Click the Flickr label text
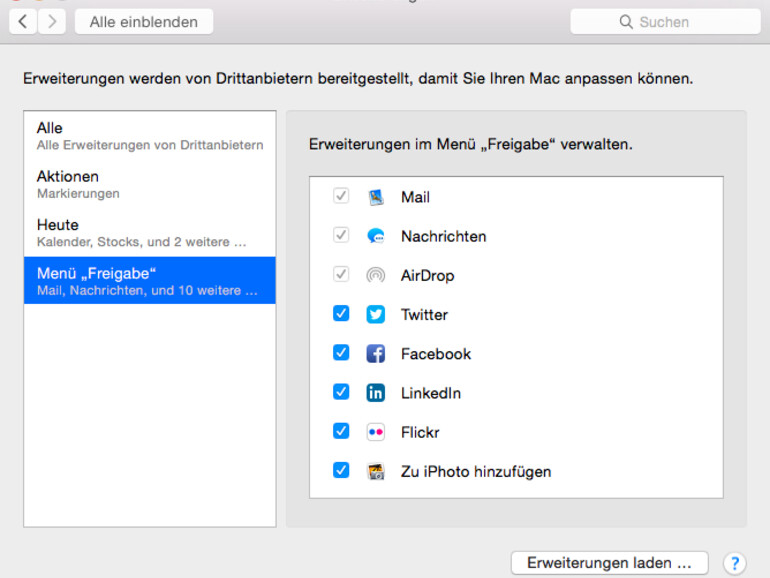The width and height of the screenshot is (770, 578). tap(420, 433)
